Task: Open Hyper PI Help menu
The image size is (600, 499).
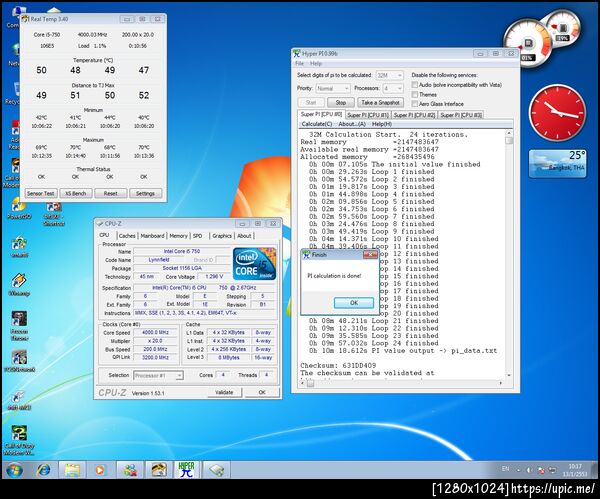Action: coord(316,64)
